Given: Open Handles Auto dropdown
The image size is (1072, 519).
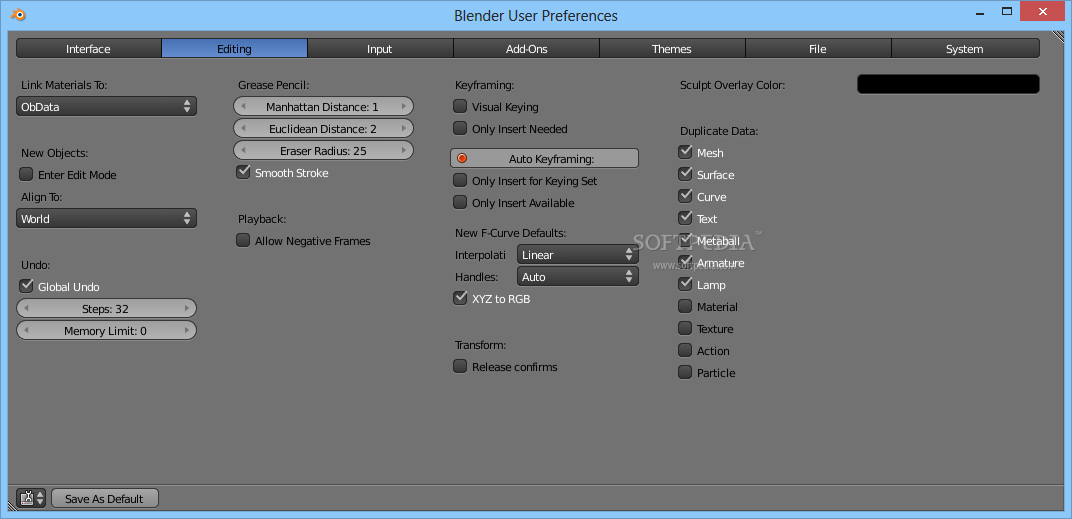Looking at the screenshot, I should pos(578,276).
